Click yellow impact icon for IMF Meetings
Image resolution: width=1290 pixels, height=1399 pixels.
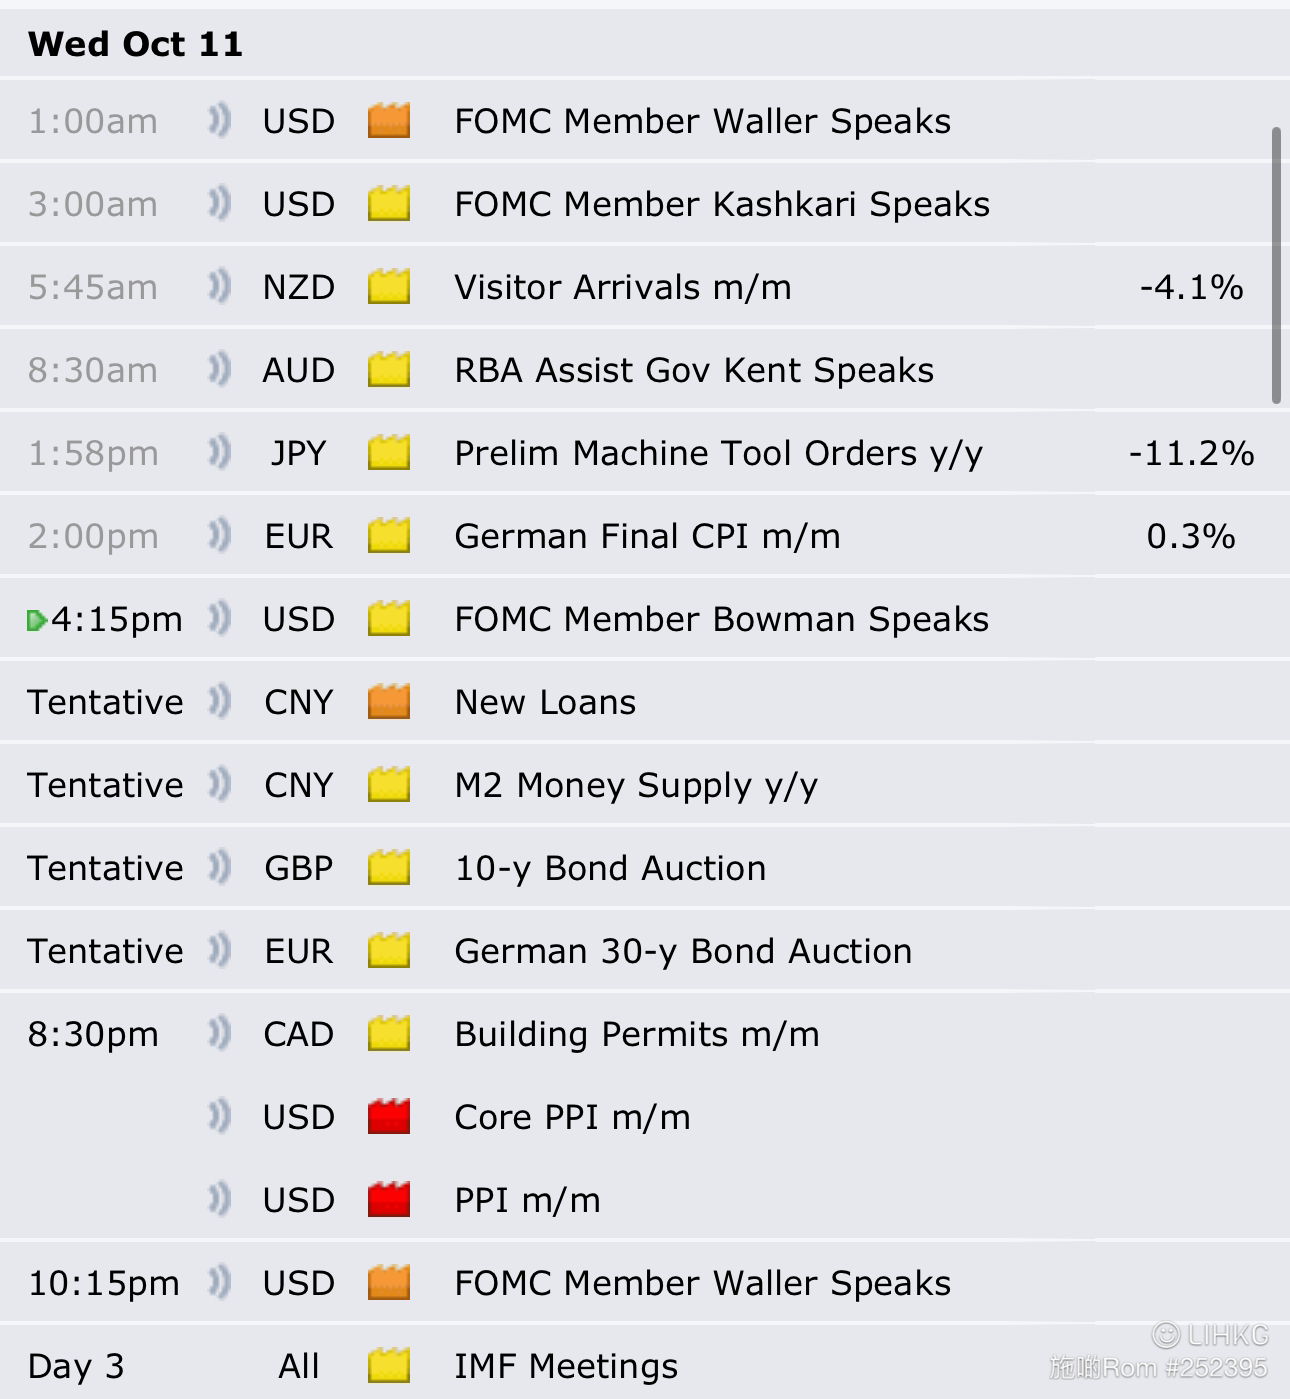(389, 1366)
